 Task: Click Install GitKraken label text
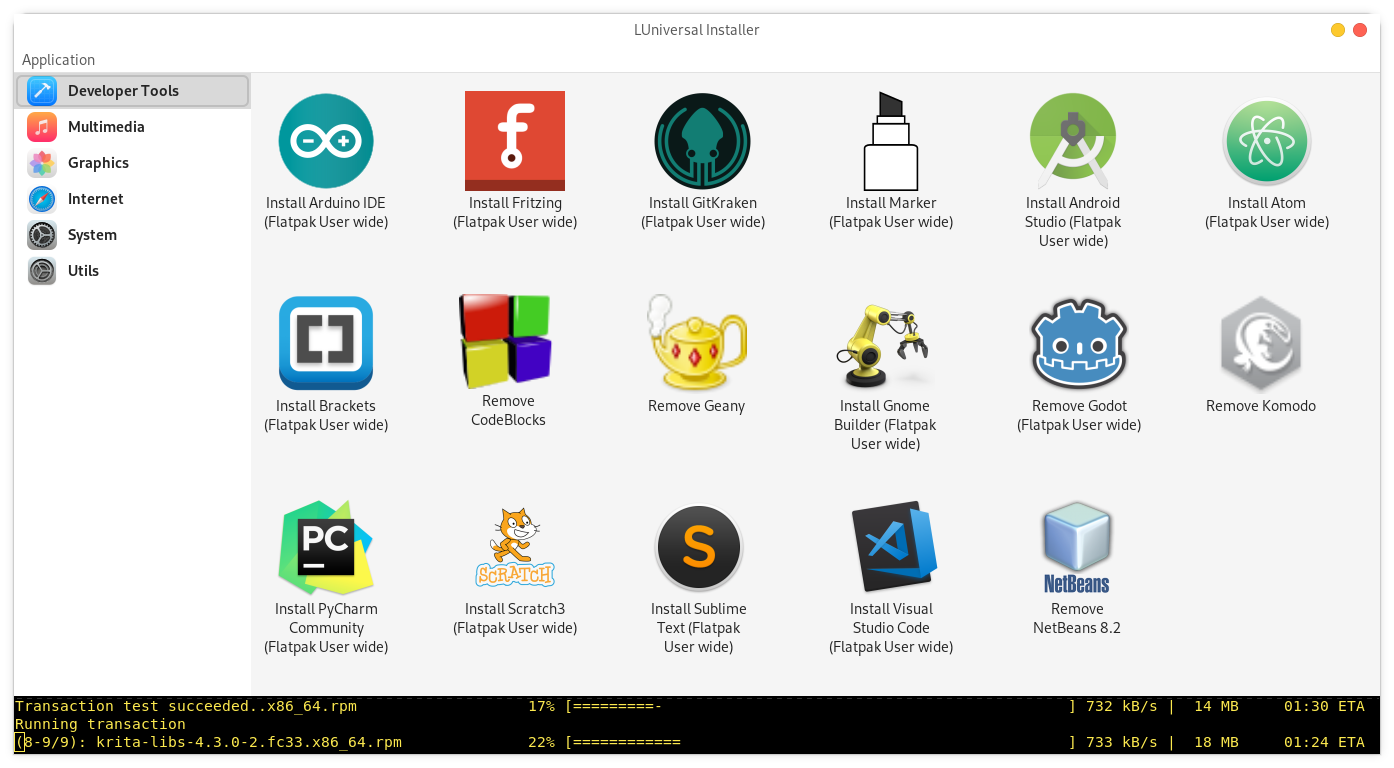703,212
